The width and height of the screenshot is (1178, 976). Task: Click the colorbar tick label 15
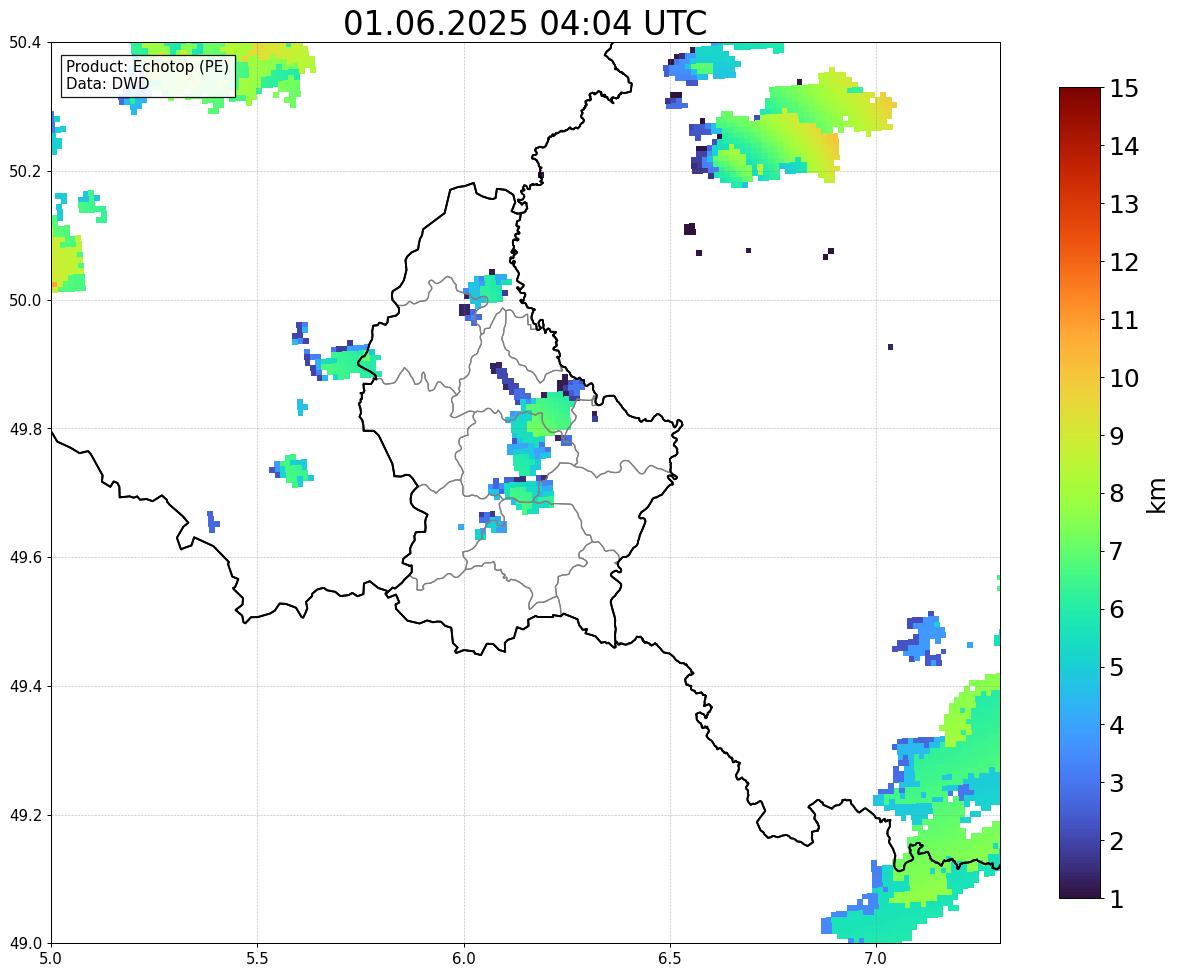(1124, 89)
